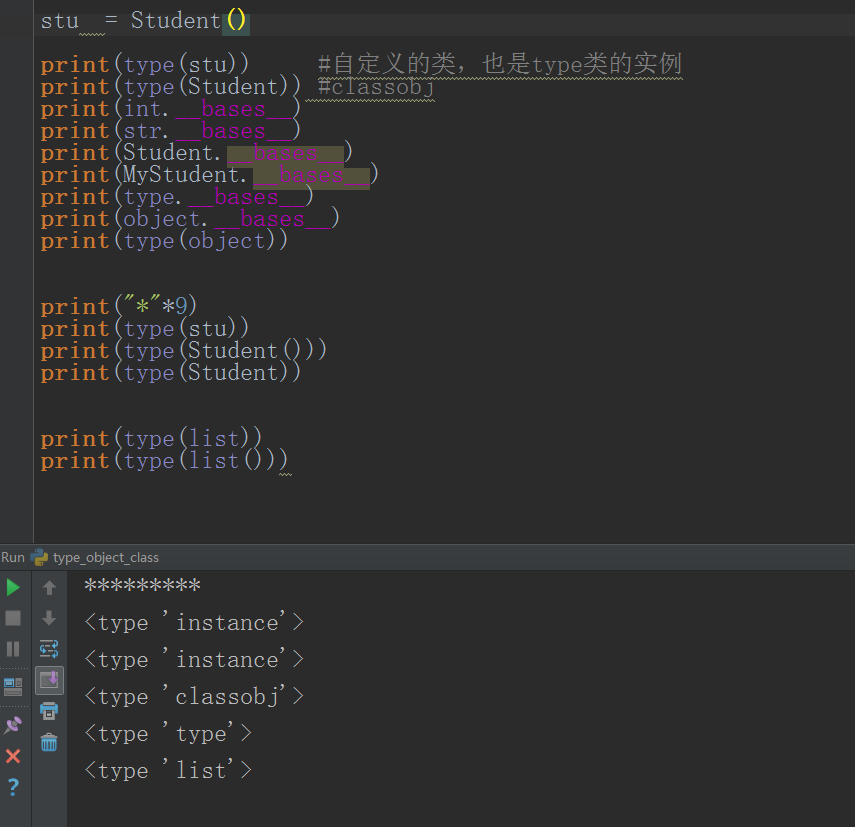
Task: Click the print(type.__bases__) line
Action: point(177,197)
